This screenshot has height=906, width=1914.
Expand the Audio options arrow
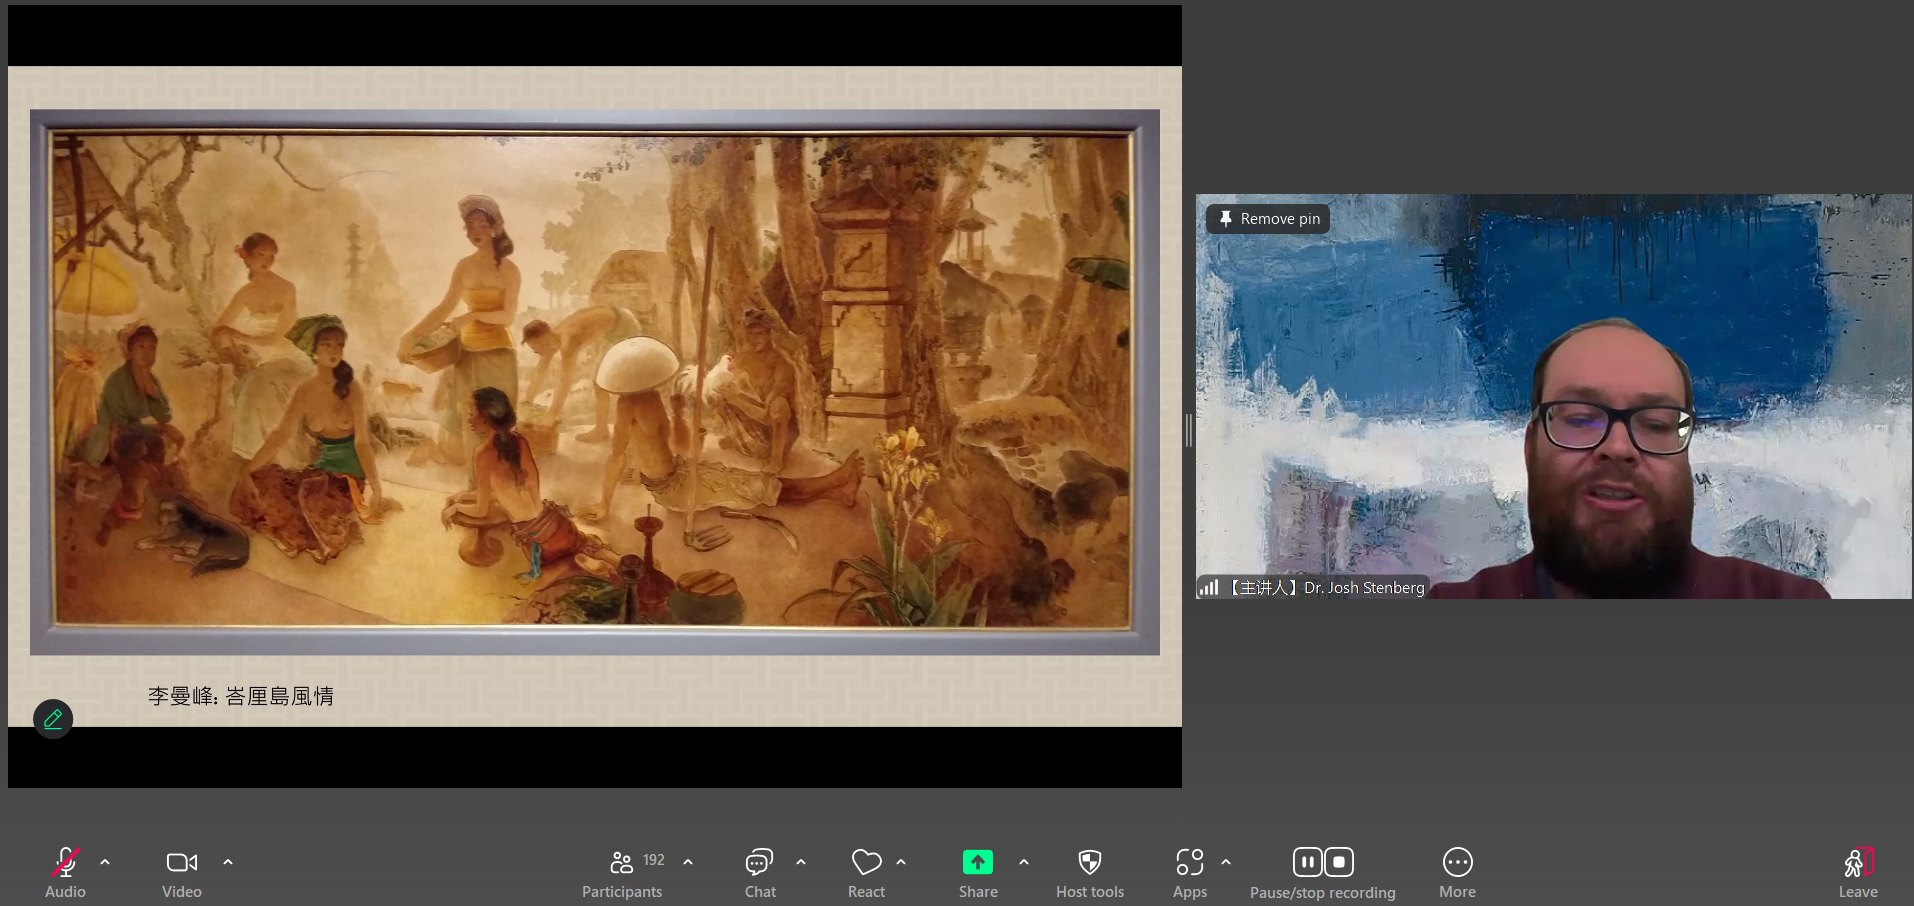pyautogui.click(x=105, y=862)
